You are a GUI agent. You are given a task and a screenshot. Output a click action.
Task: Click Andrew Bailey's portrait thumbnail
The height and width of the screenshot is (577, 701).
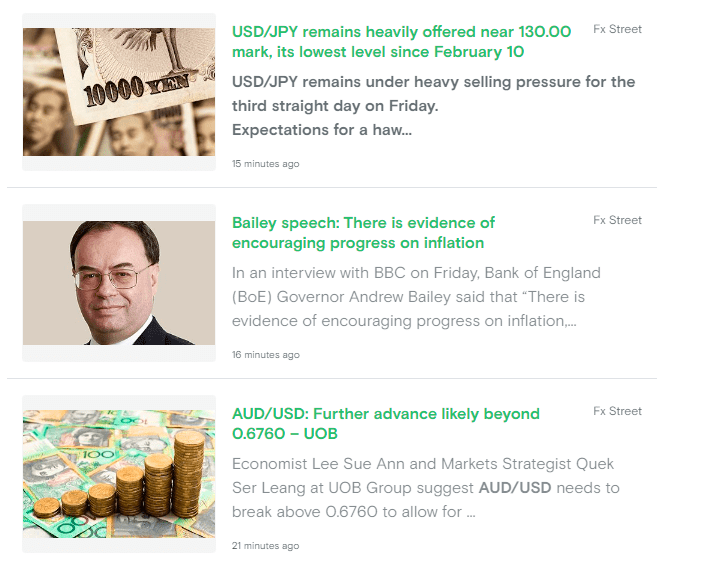[119, 283]
